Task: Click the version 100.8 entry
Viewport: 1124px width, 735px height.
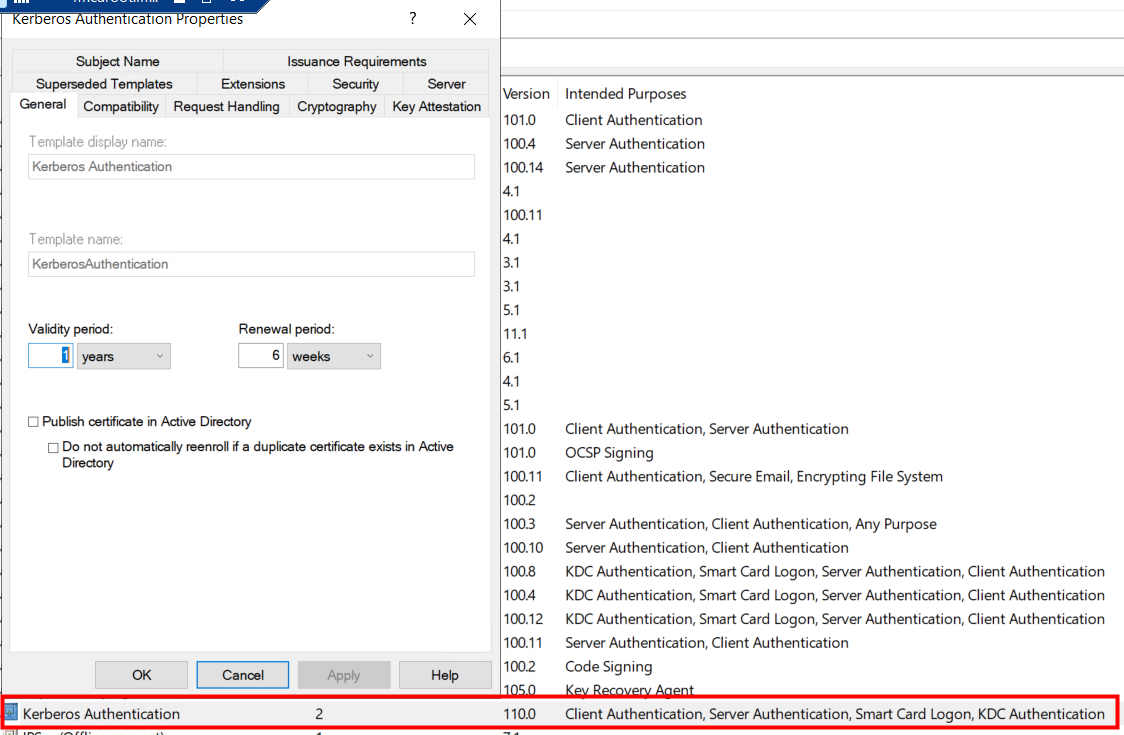Action: [x=520, y=571]
